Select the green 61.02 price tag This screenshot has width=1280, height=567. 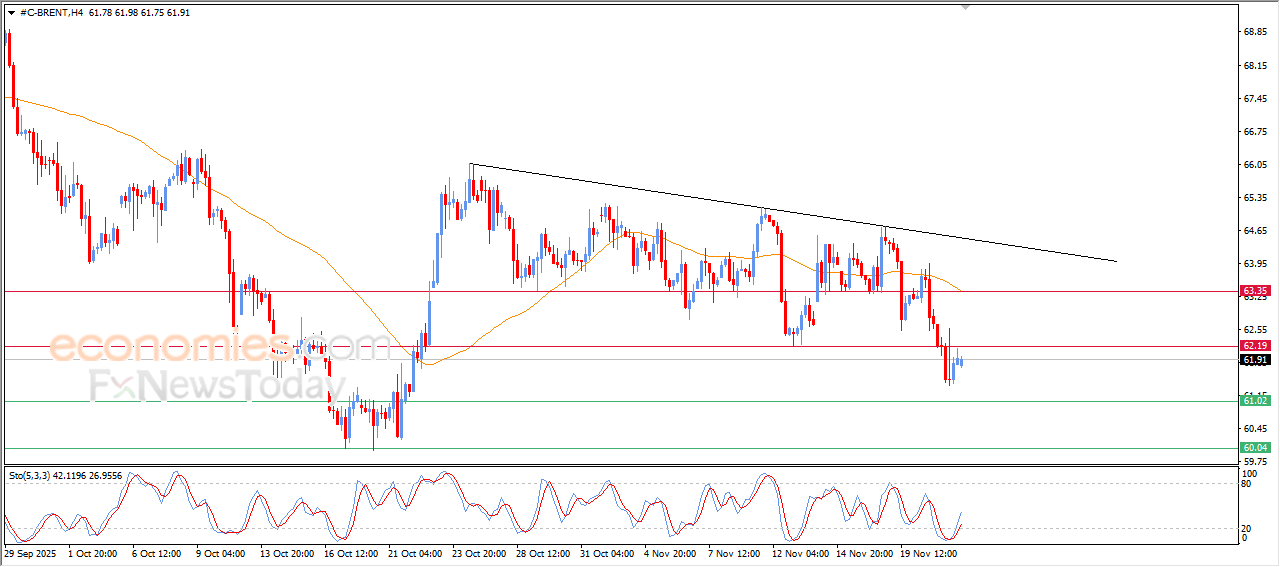[1255, 401]
